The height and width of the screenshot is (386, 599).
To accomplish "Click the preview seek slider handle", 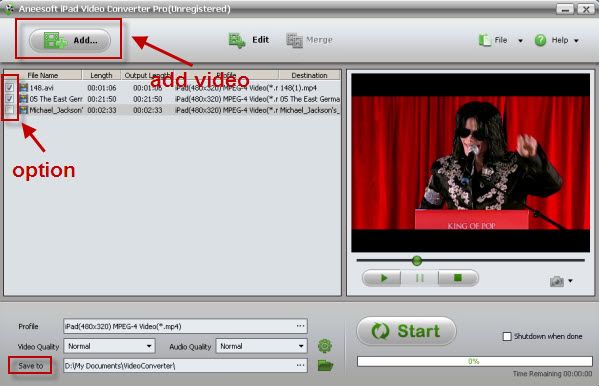I will (x=417, y=261).
